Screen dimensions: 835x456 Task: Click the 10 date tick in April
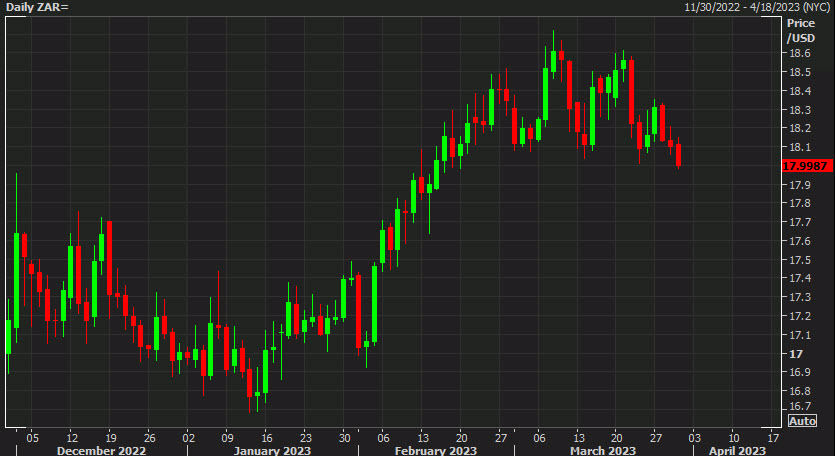click(x=734, y=438)
